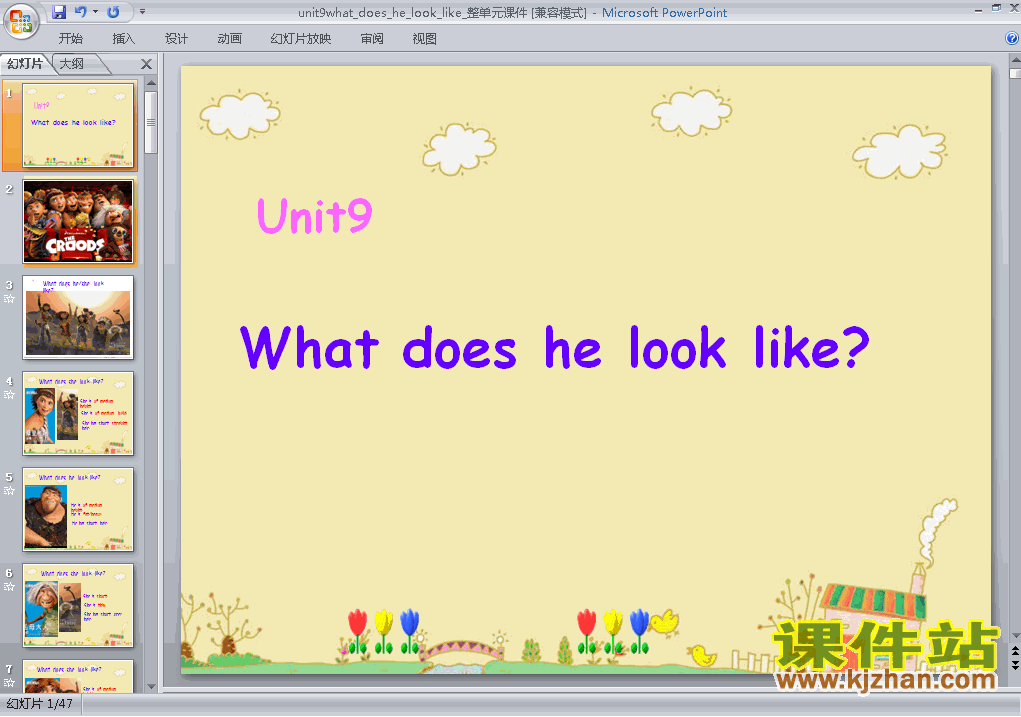This screenshot has width=1021, height=717.
Task: Open the 动画 ribbon tab
Action: 229,38
